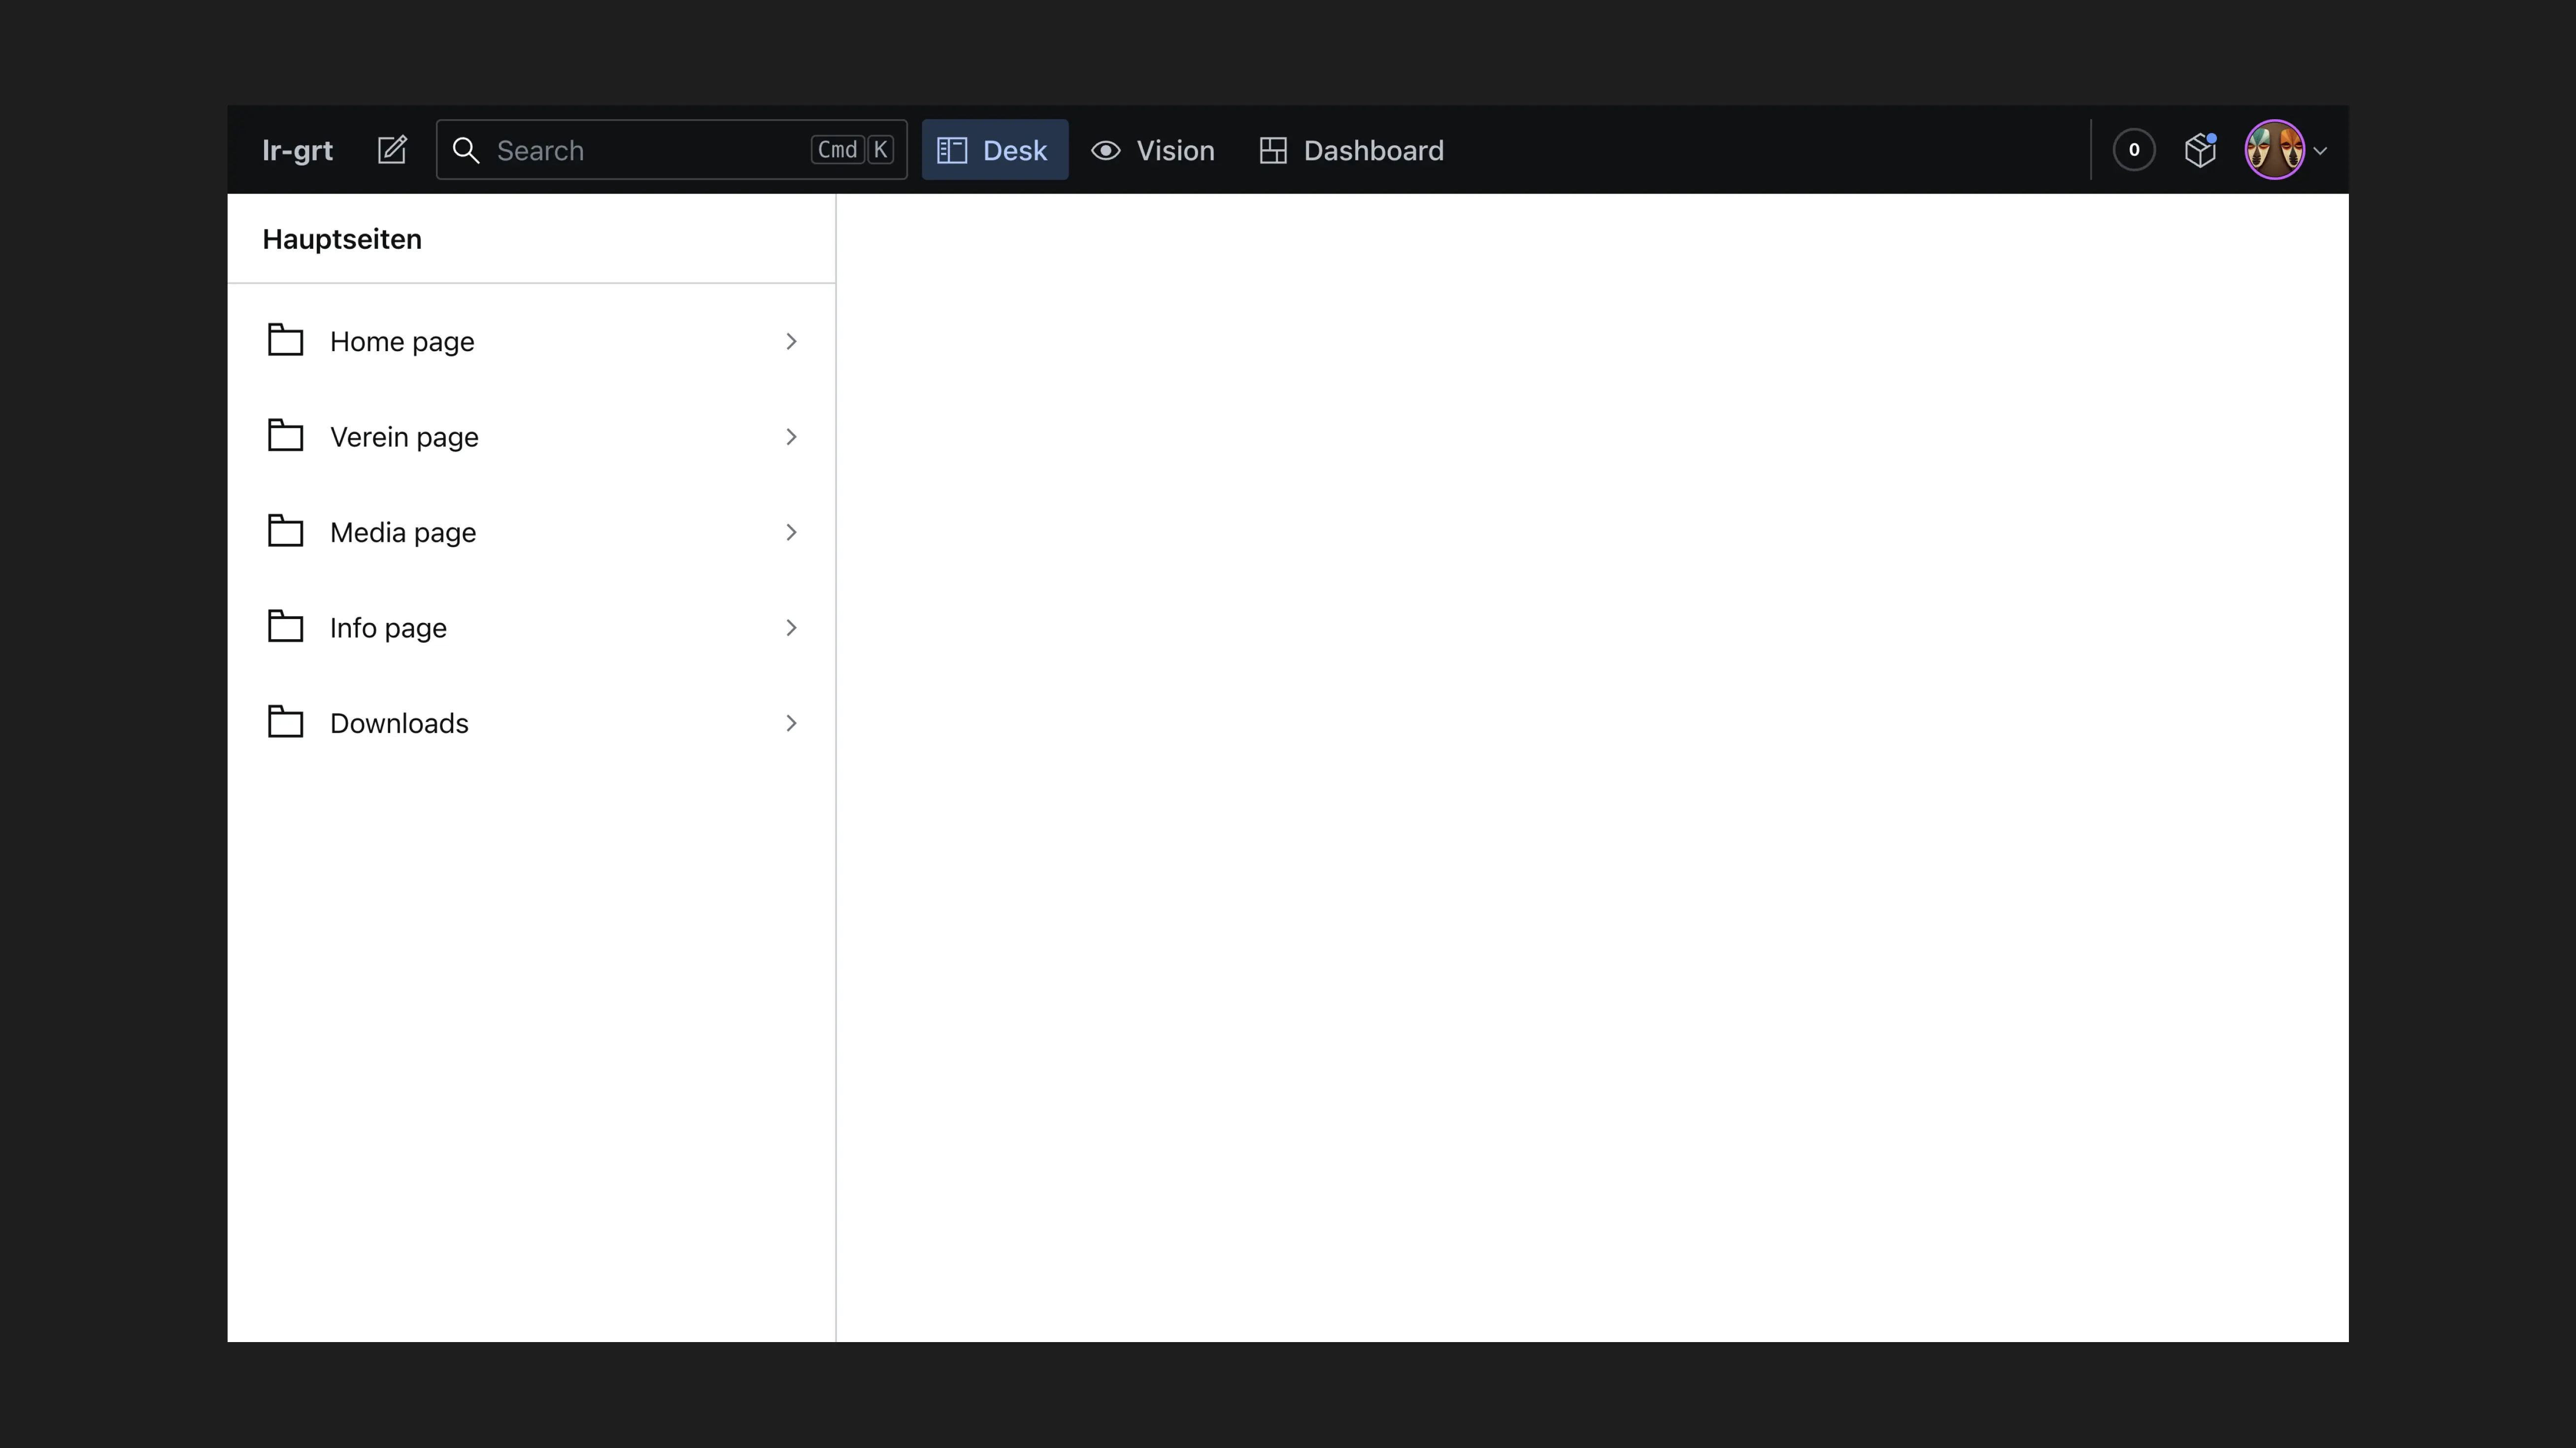Switch to the Vision tab
This screenshot has height=1448, width=2576.
1153,150
